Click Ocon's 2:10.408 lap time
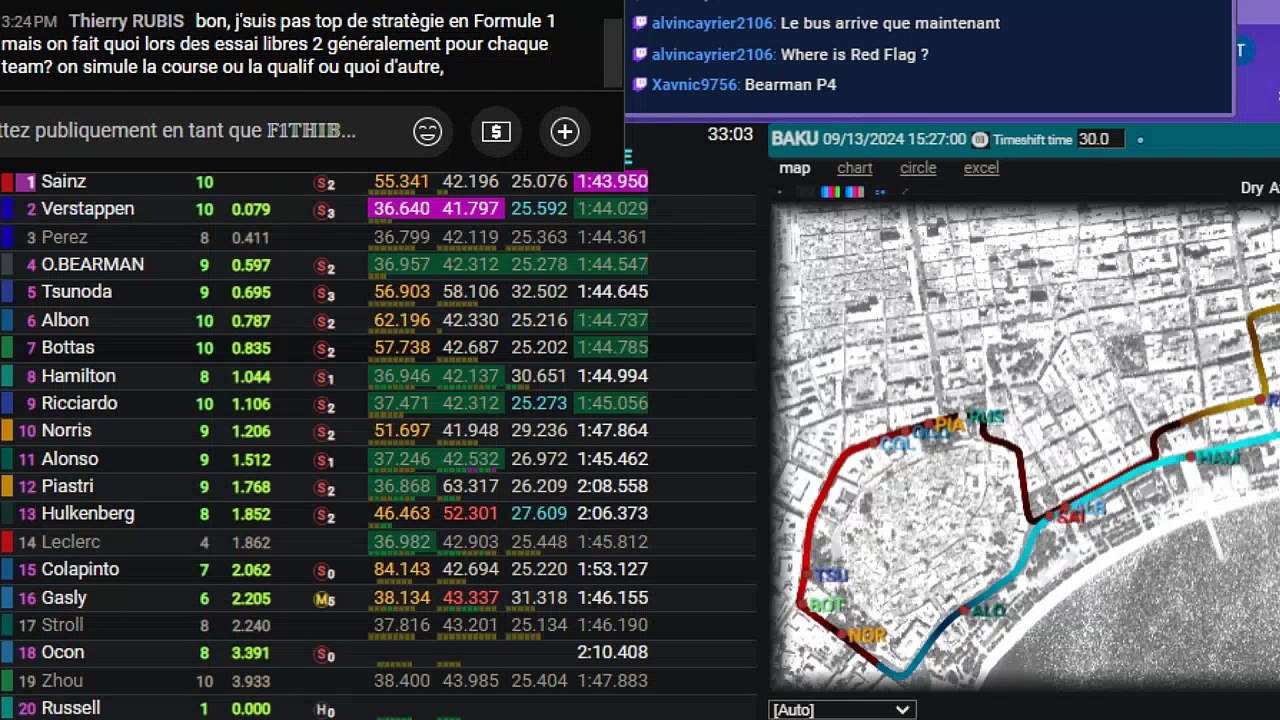This screenshot has width=1280, height=720. tap(613, 653)
